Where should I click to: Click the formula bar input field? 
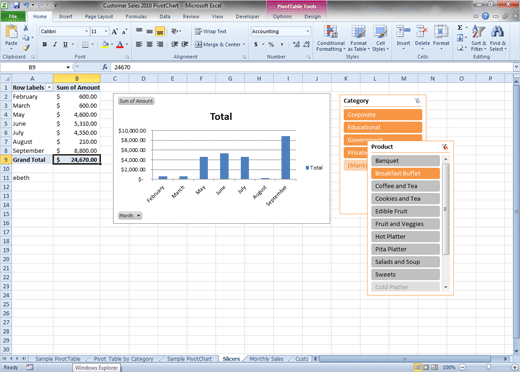pyautogui.click(x=312, y=67)
